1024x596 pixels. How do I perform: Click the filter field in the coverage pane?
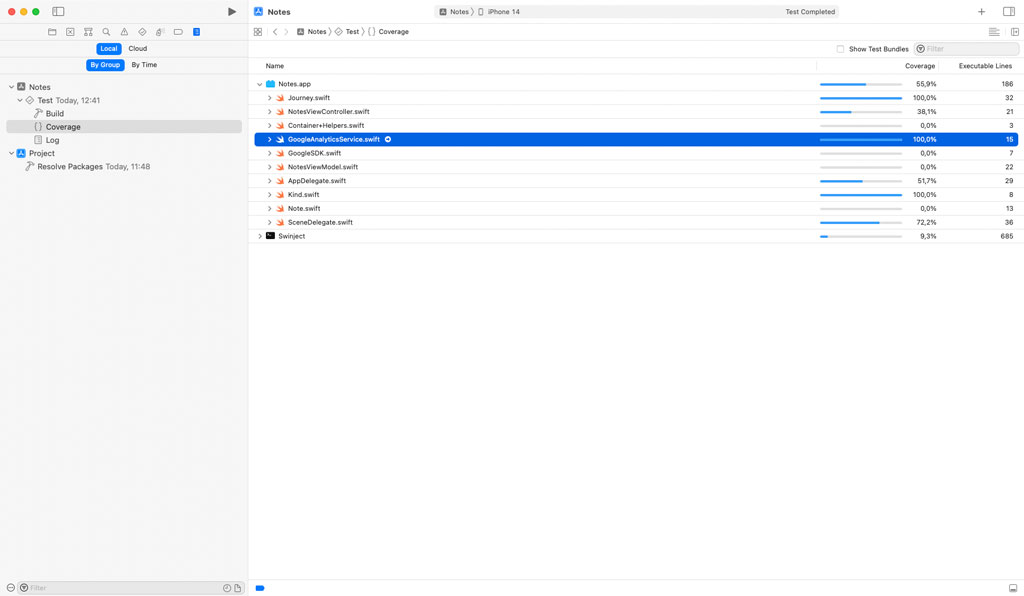(x=965, y=48)
